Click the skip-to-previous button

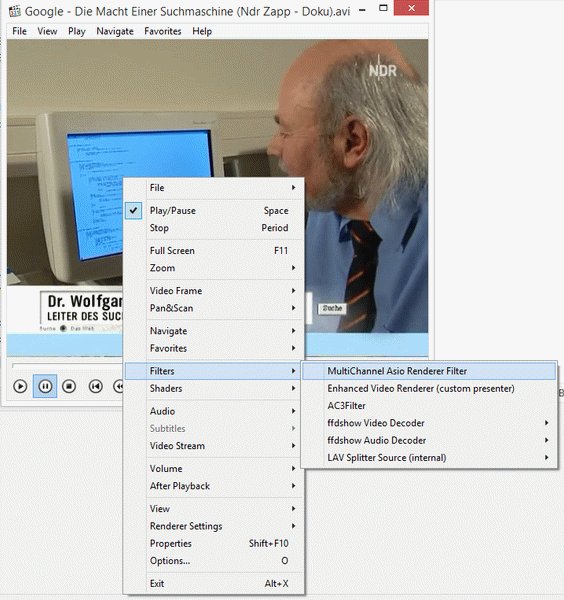pyautogui.click(x=96, y=386)
